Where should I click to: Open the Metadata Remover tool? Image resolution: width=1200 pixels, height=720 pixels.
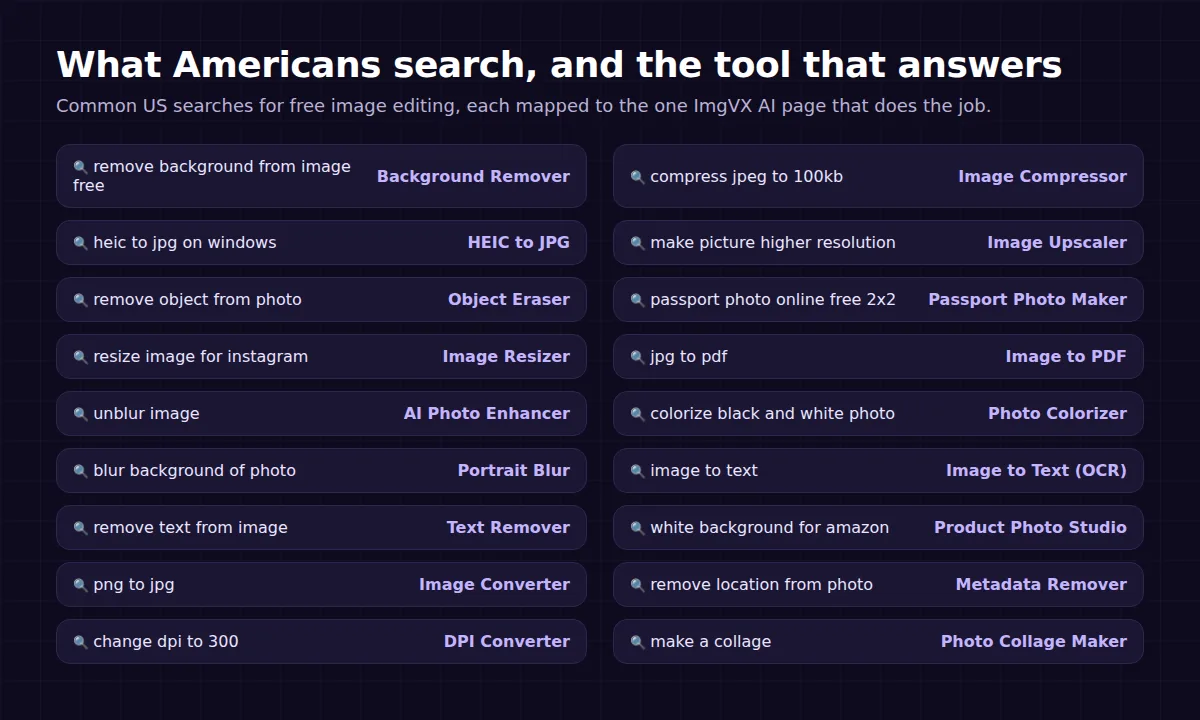1041,584
